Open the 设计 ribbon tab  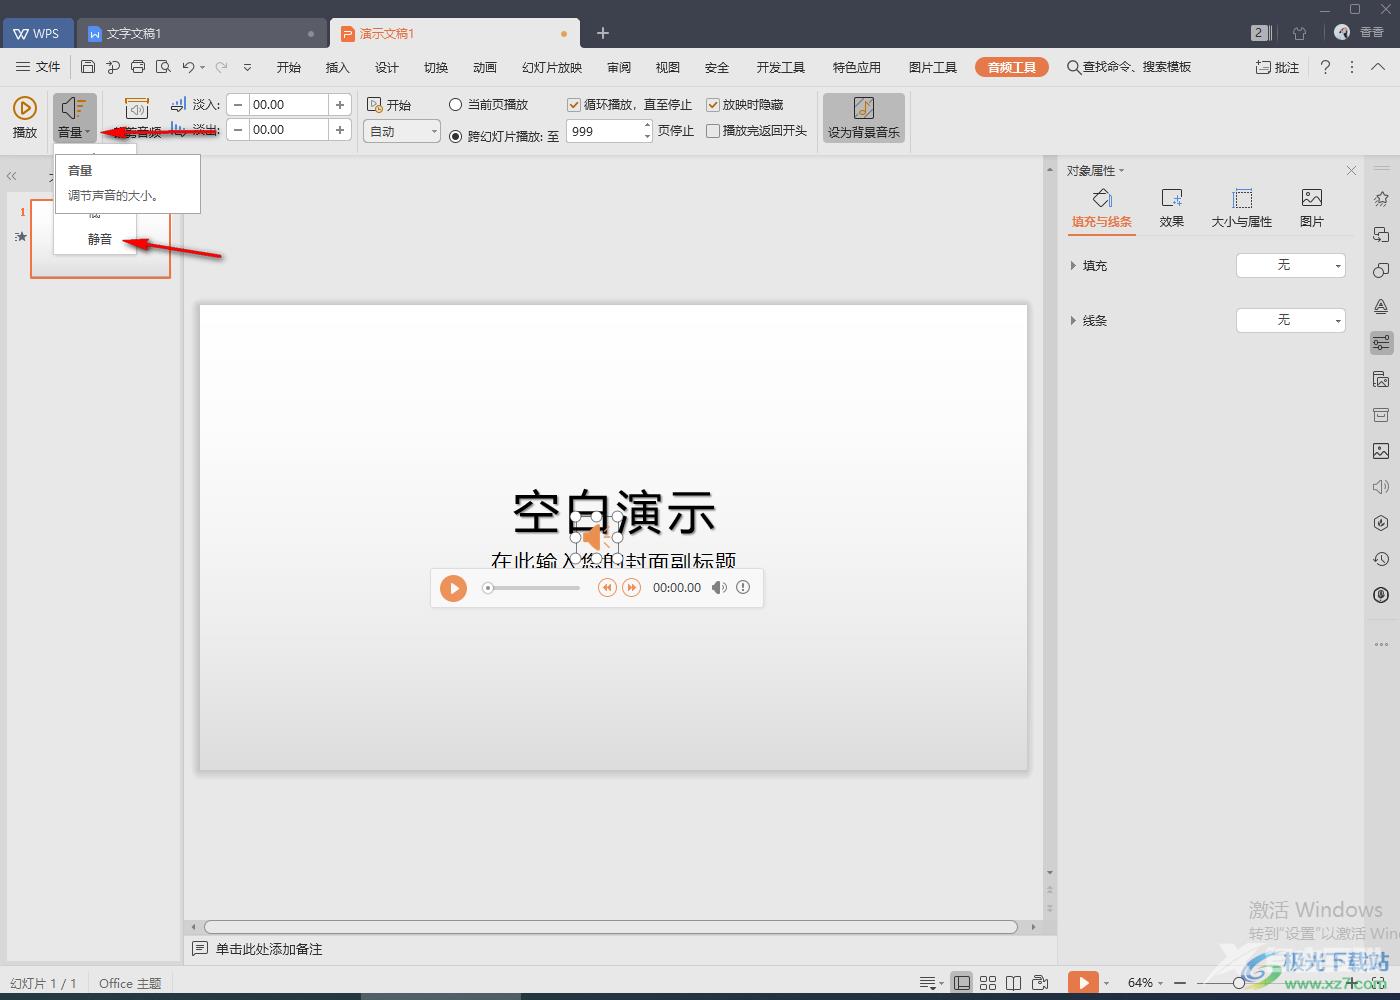[x=387, y=67]
